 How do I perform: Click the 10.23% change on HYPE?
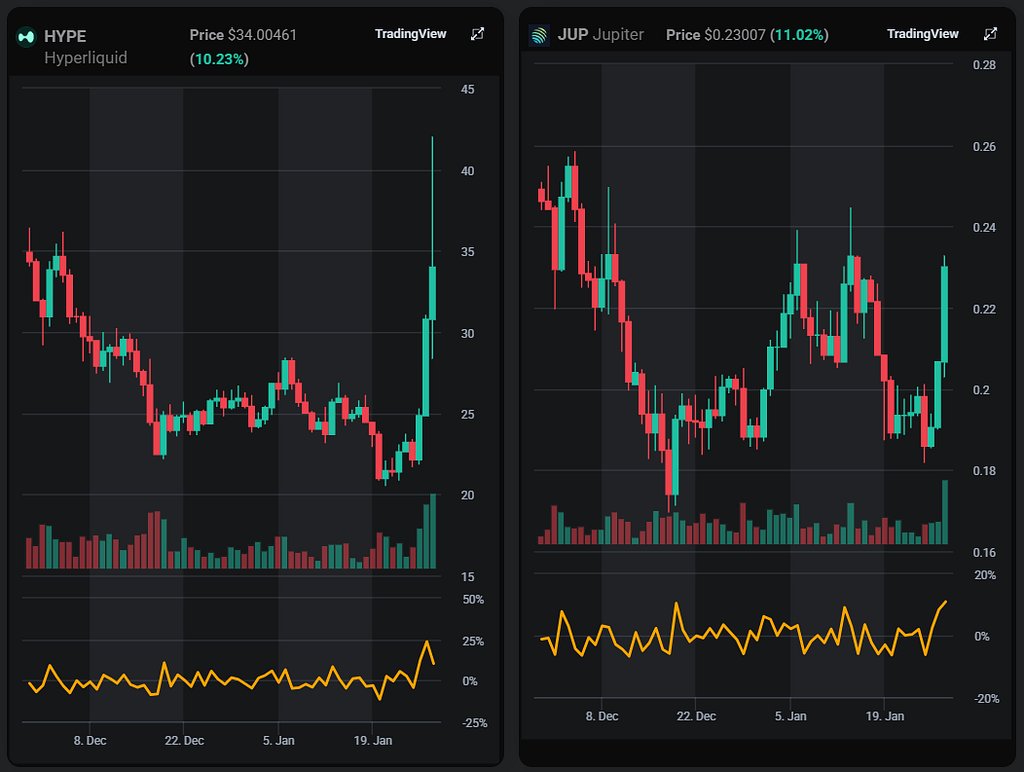[x=218, y=59]
